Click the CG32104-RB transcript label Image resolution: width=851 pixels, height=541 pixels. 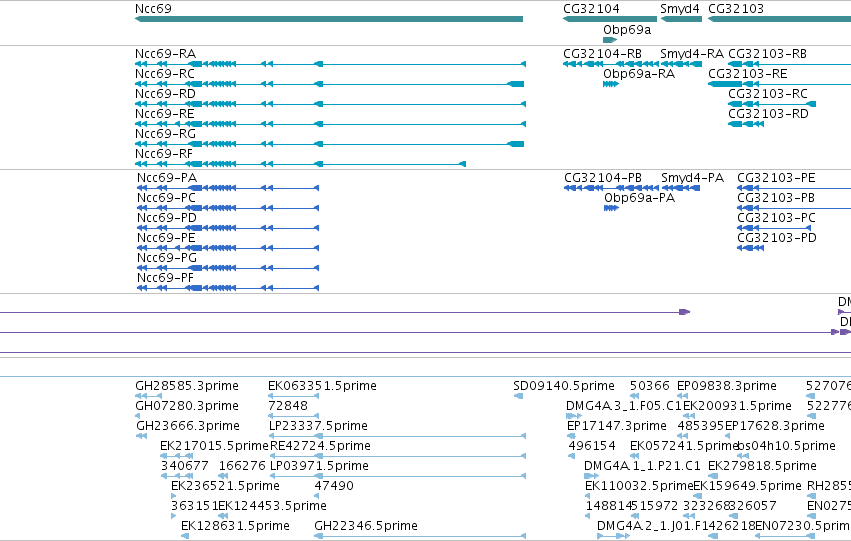602,54
